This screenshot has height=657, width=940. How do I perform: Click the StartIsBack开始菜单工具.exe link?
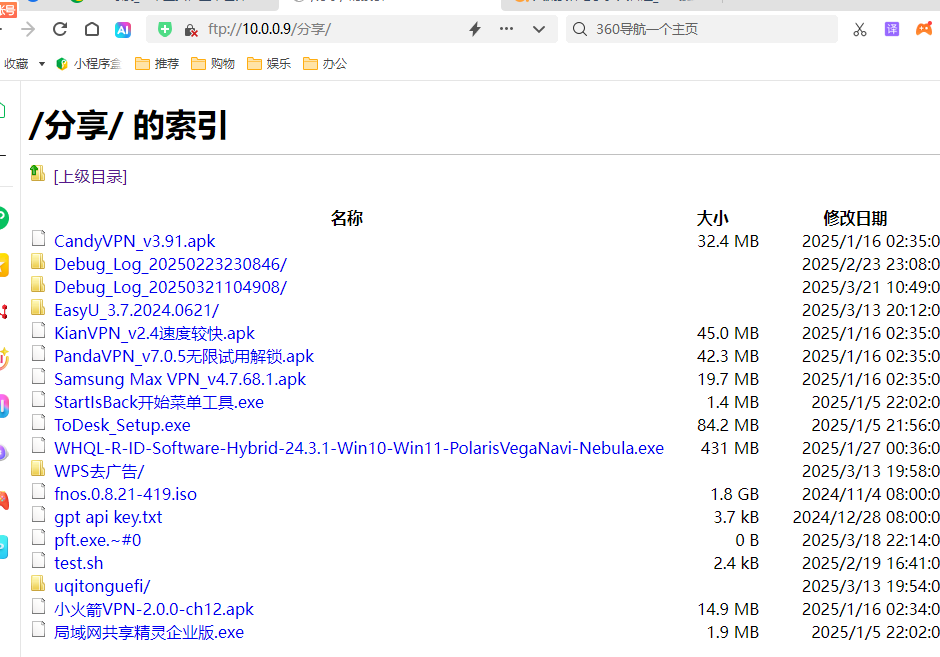pos(159,402)
